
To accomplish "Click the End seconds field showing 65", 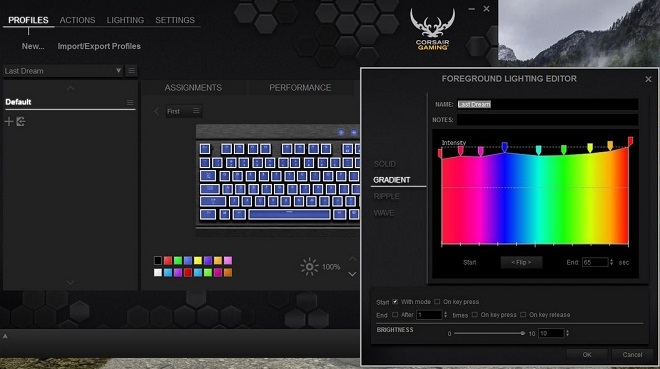I will tap(595, 262).
